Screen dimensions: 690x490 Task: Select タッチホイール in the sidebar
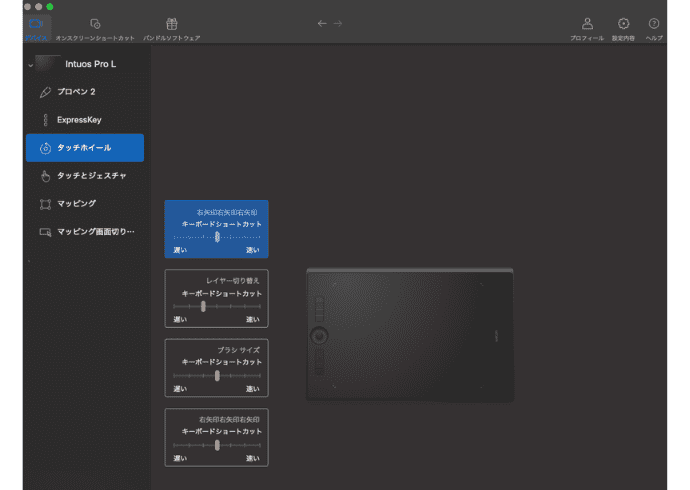[x=85, y=148]
